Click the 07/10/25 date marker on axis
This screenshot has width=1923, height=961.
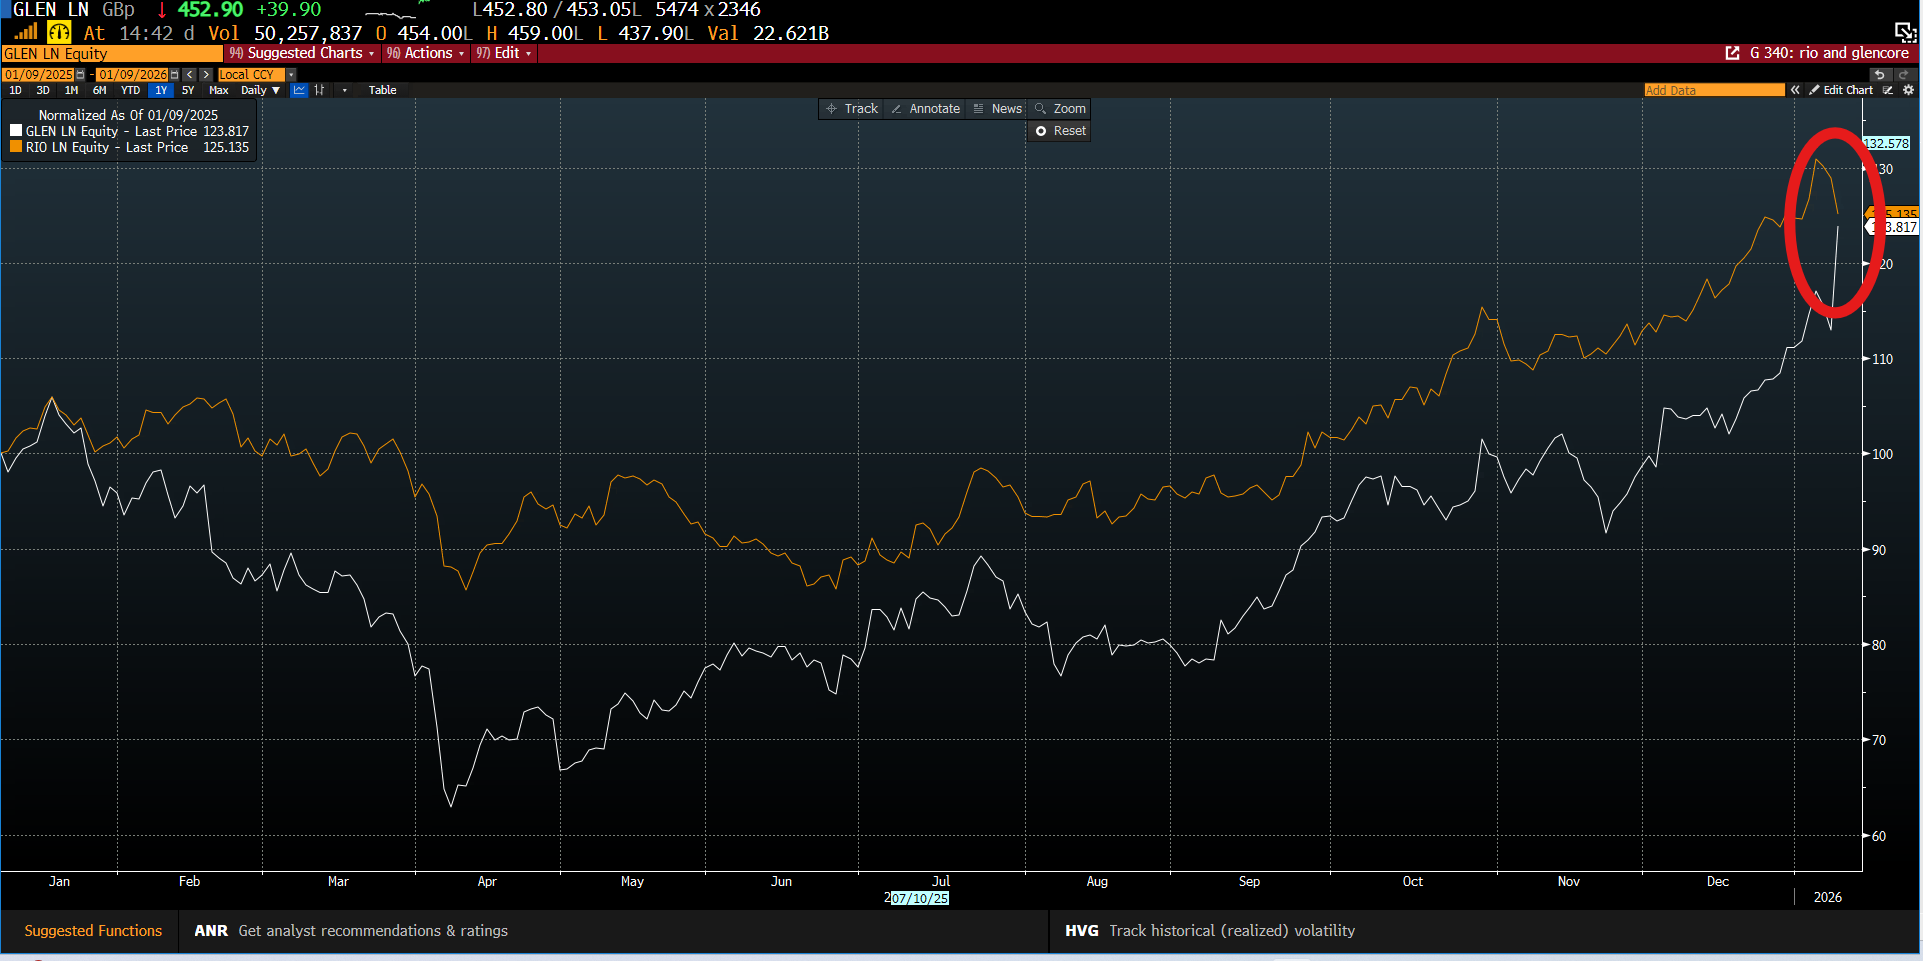point(919,898)
